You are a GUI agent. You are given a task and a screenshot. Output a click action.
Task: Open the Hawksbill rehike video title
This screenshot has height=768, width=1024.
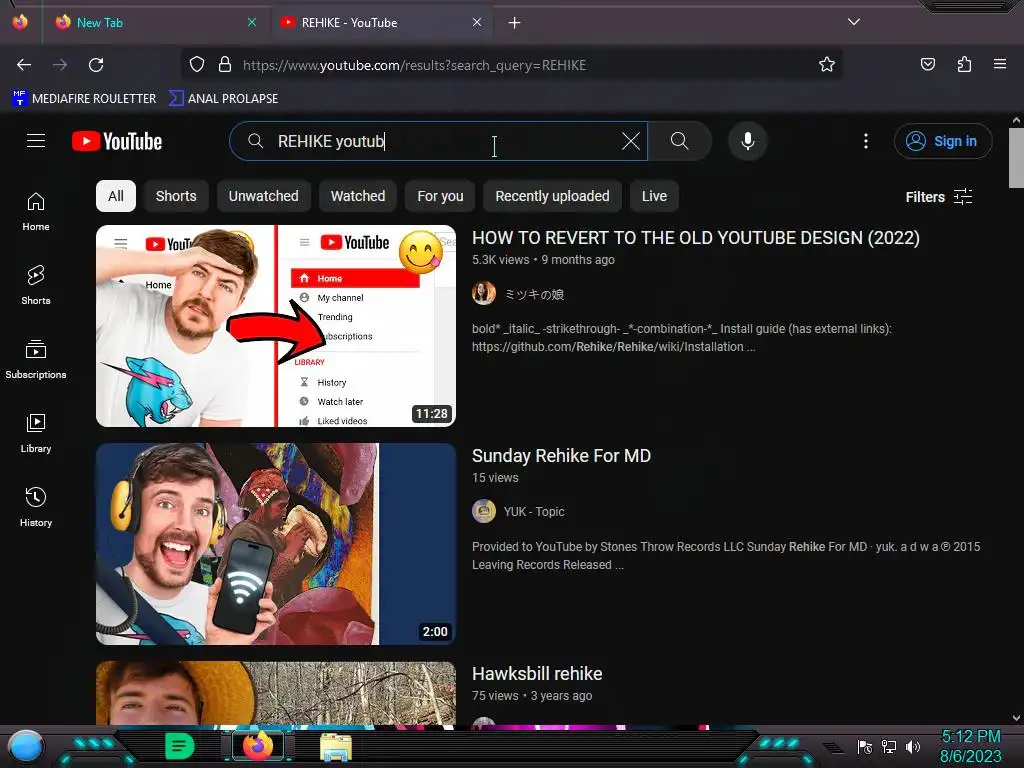click(x=537, y=674)
